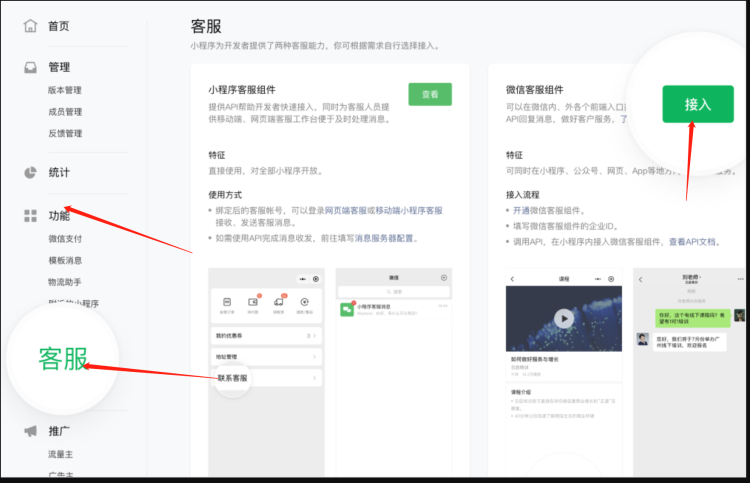Open the 推广 section
The image size is (750, 483).
point(59,431)
